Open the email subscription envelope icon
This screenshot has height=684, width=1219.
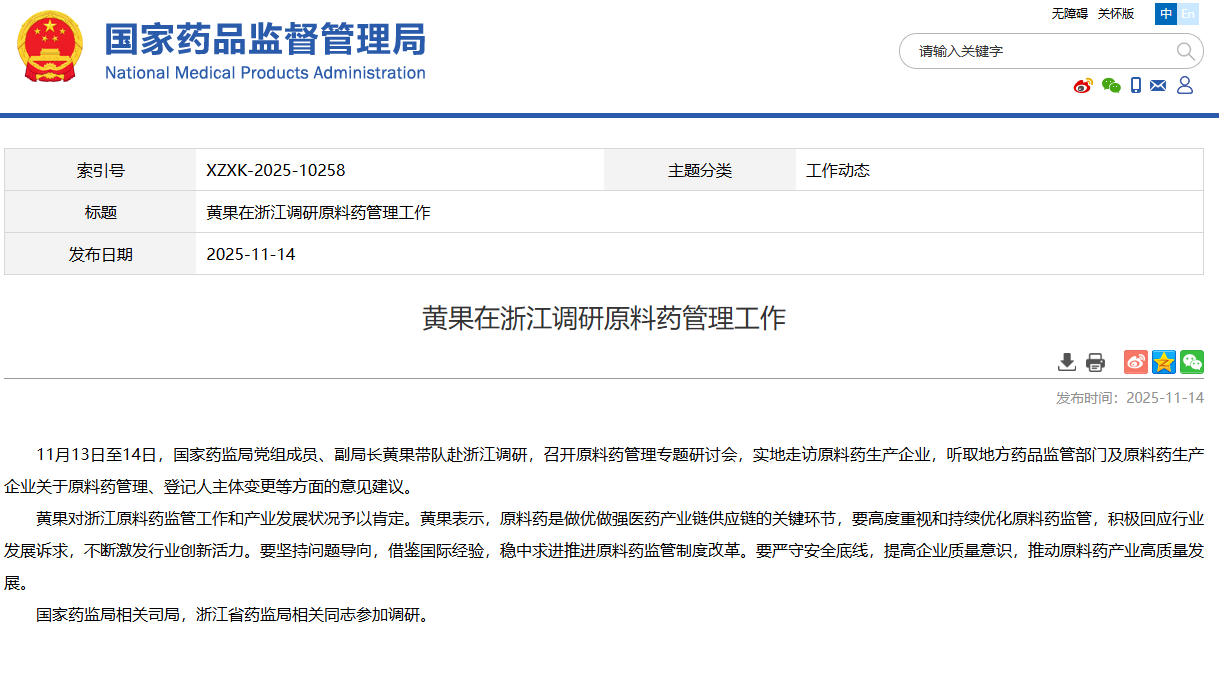coord(1158,85)
